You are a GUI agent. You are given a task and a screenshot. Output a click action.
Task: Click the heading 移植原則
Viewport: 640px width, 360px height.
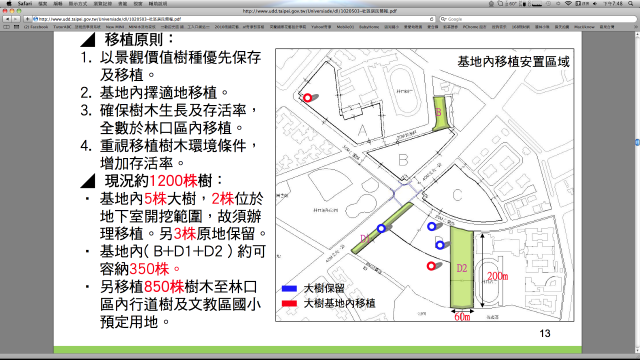pyautogui.click(x=139, y=39)
